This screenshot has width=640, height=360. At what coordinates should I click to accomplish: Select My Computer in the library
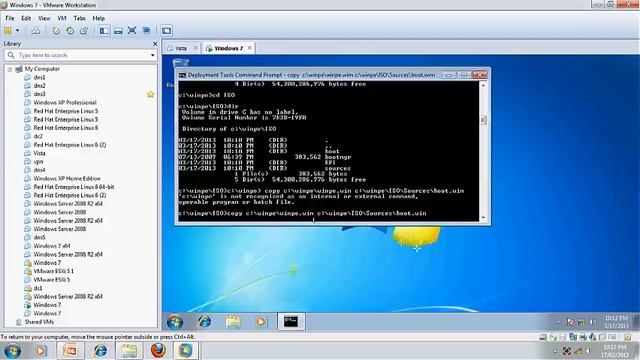point(42,69)
